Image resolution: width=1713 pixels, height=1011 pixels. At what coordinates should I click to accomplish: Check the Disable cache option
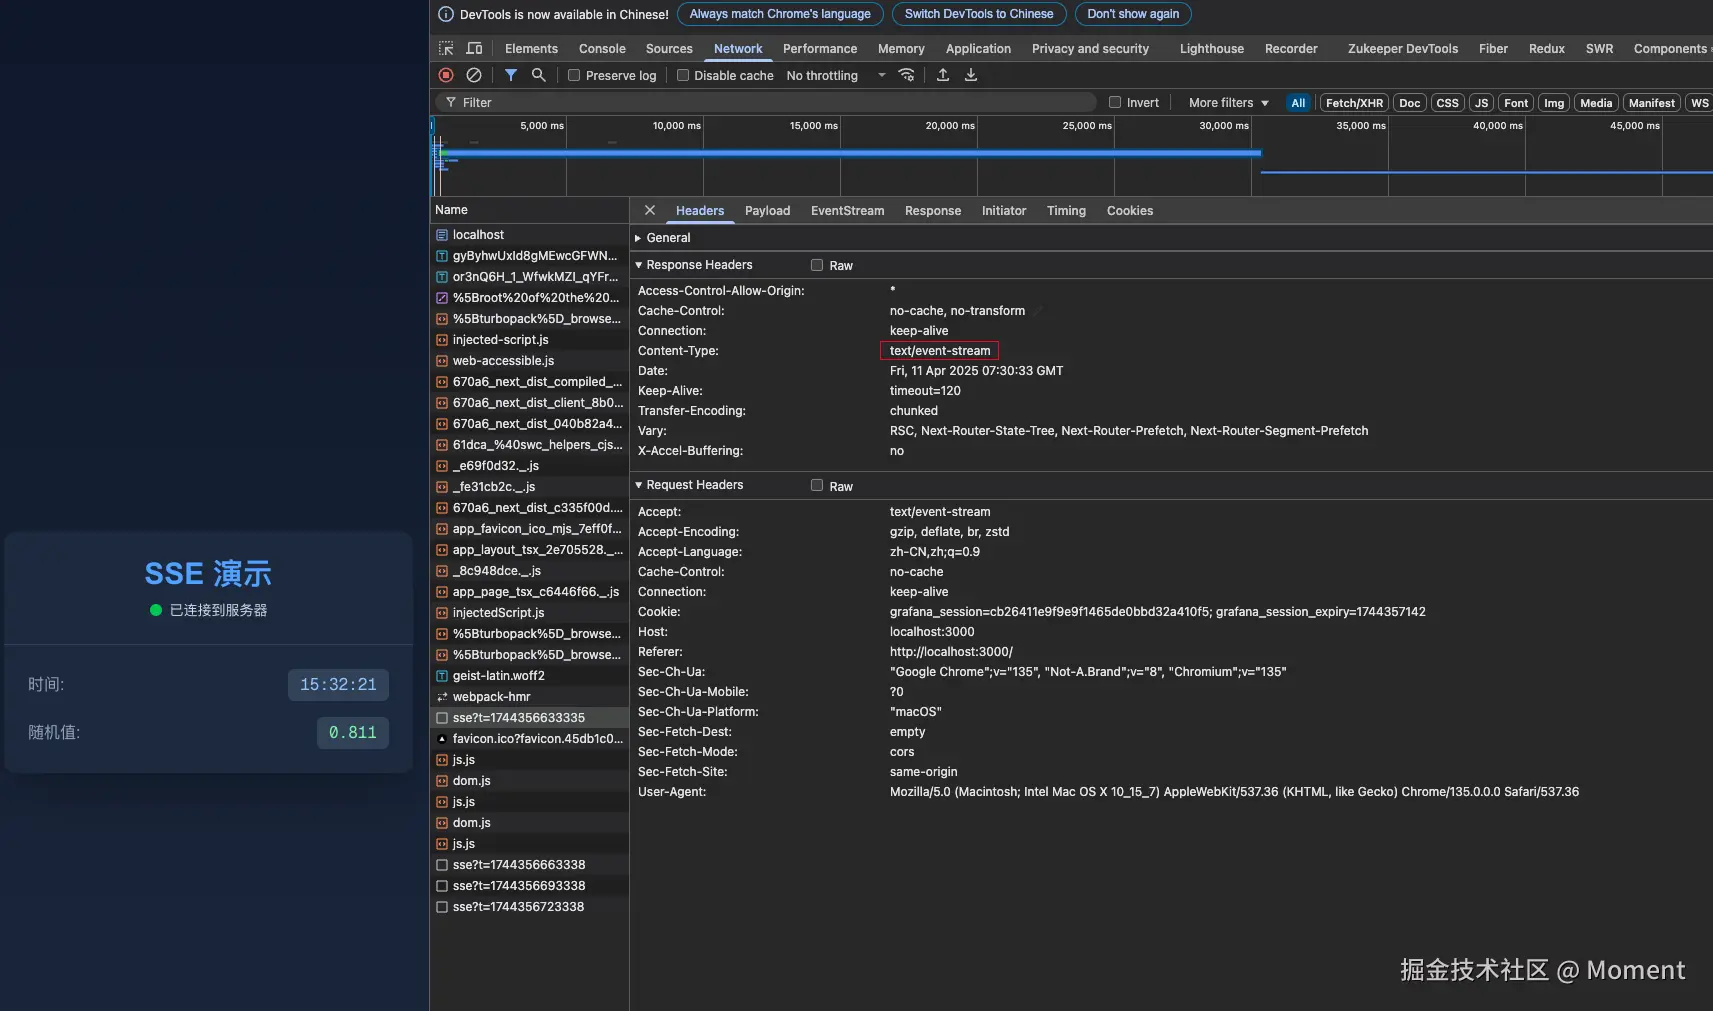(x=683, y=75)
